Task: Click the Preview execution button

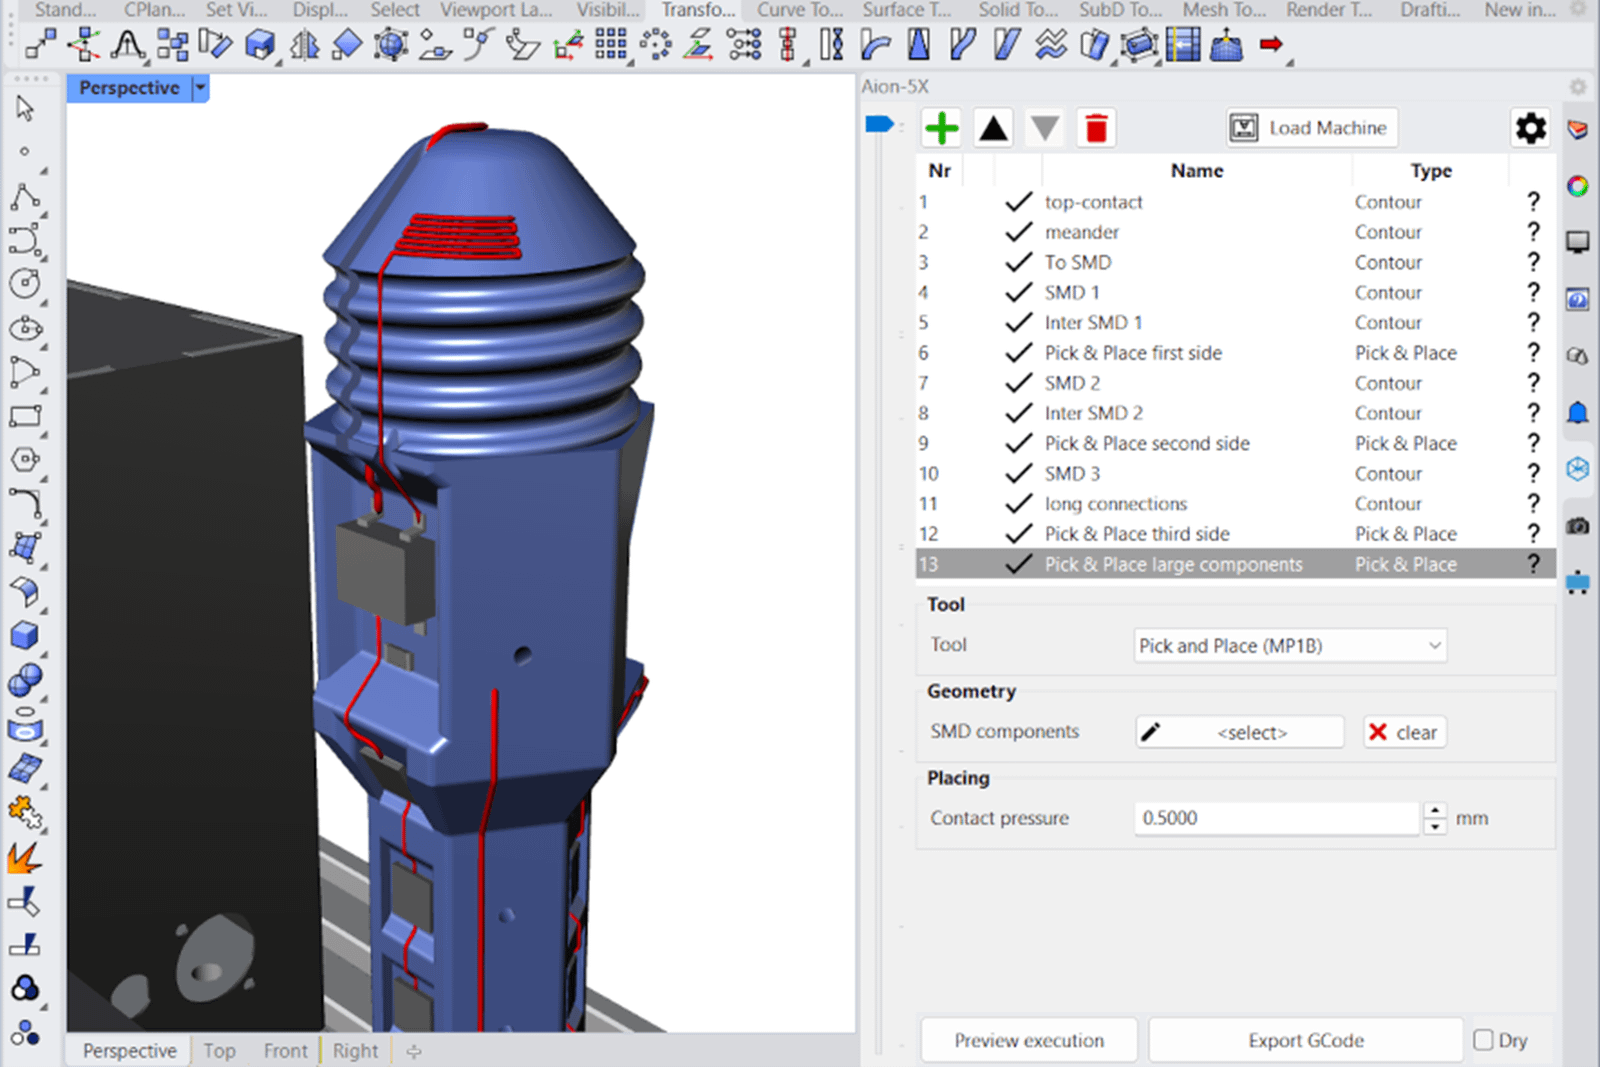Action: tap(1028, 1040)
